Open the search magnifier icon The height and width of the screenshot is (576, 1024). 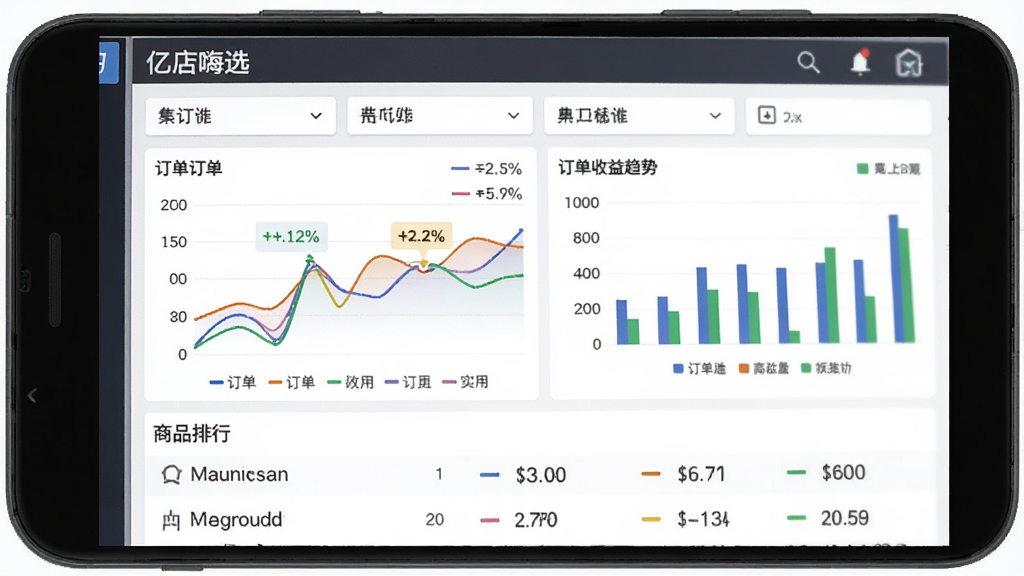(x=808, y=63)
